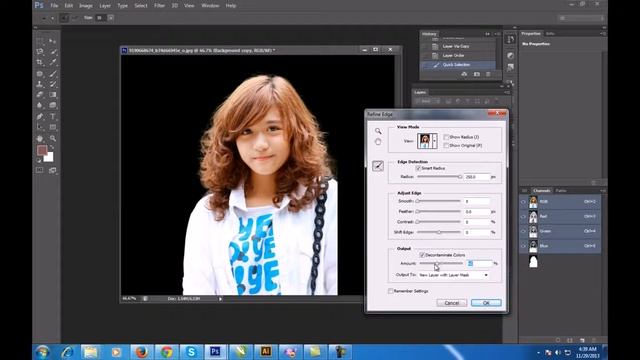This screenshot has height=360, width=640.
Task: Select the Hand tool in the toolbox
Action: coord(40,138)
